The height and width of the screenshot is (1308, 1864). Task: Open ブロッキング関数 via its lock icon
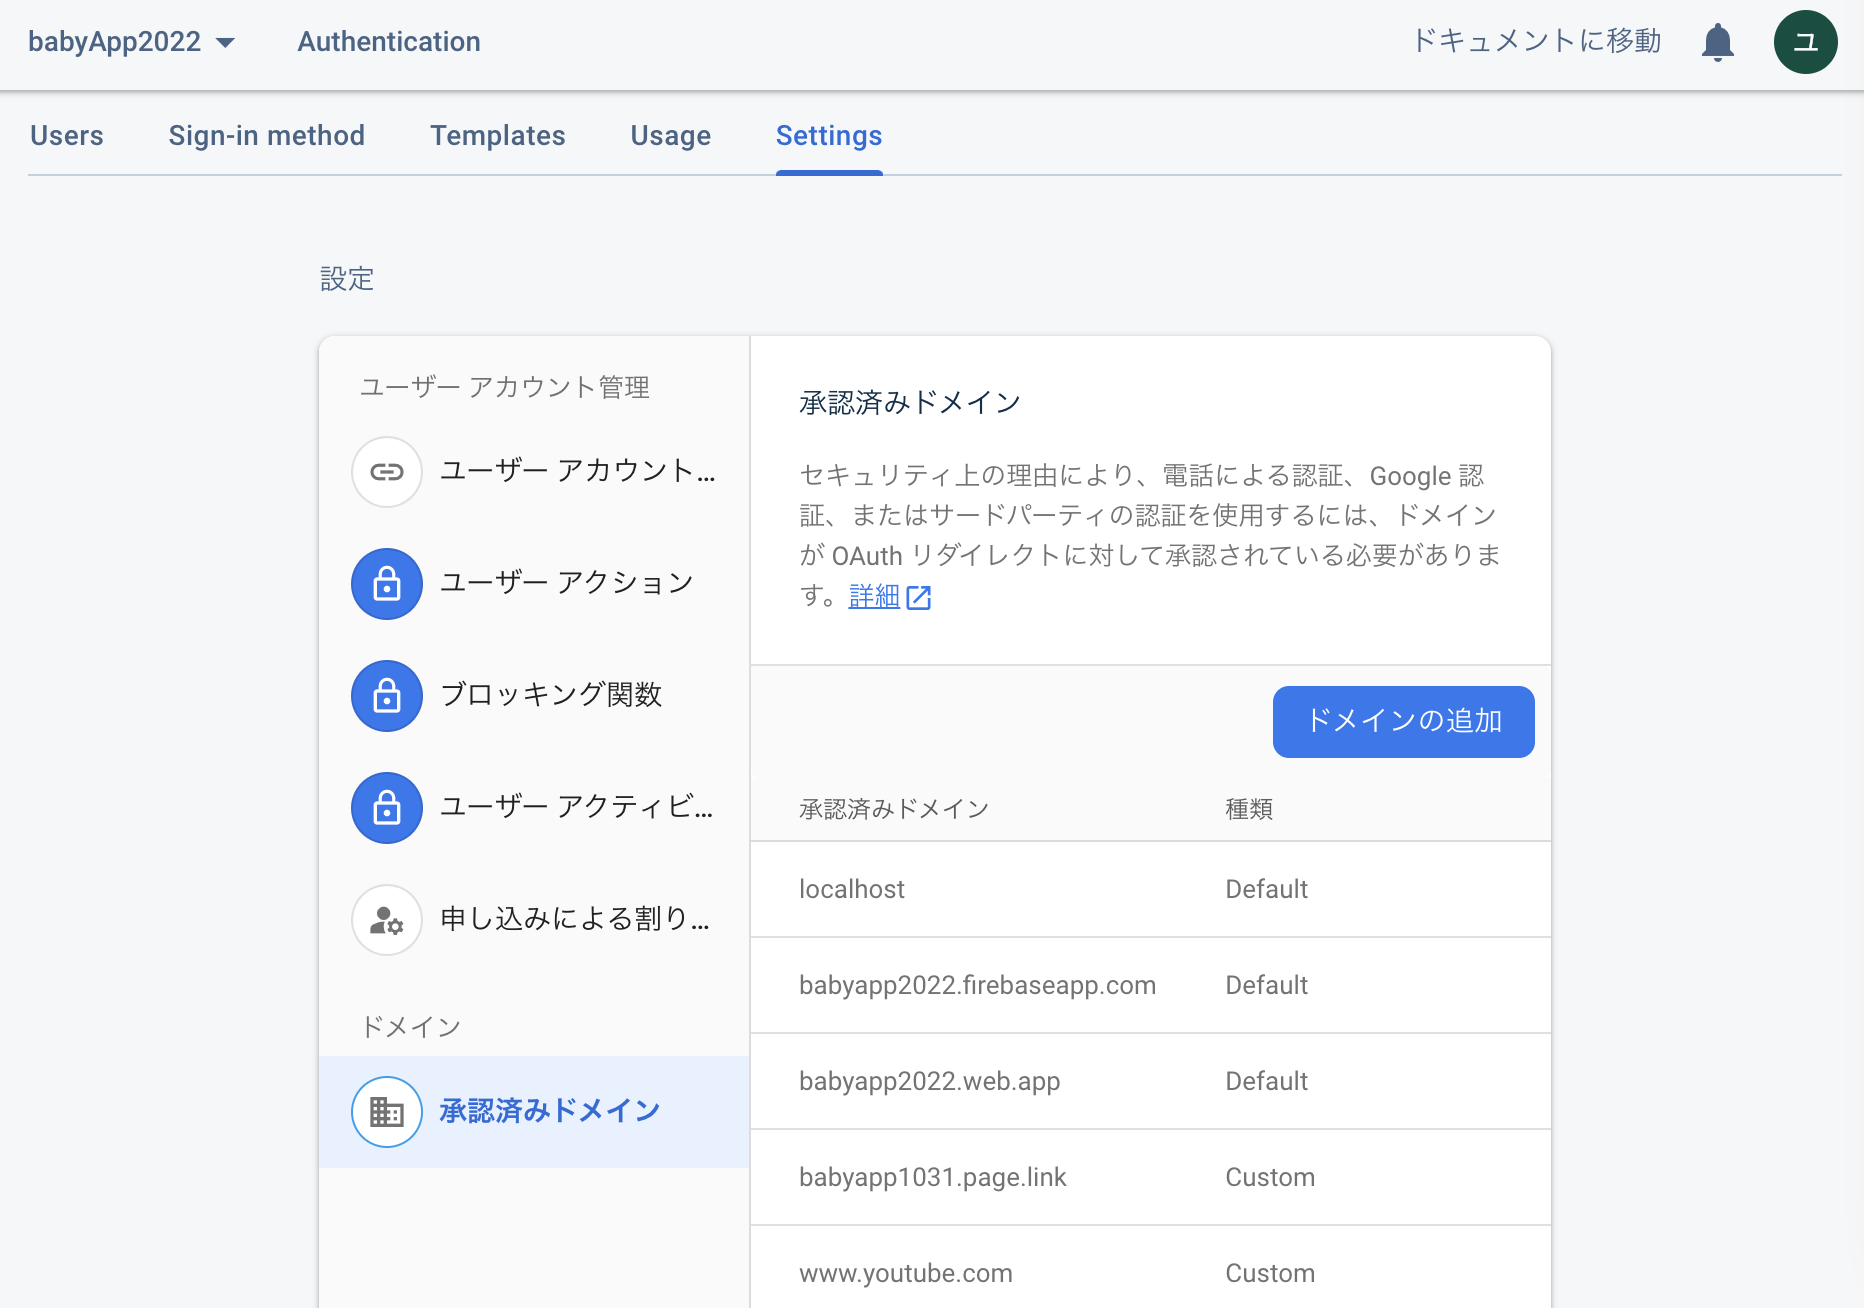[x=387, y=696]
